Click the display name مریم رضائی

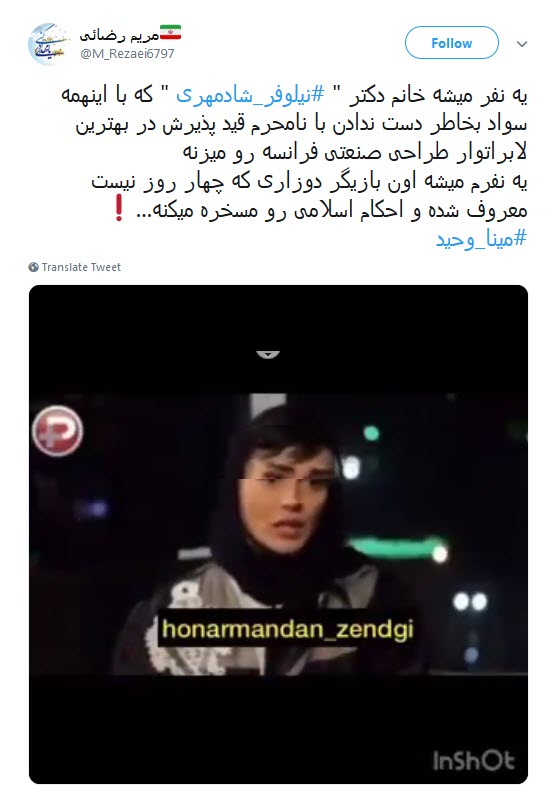(x=119, y=35)
